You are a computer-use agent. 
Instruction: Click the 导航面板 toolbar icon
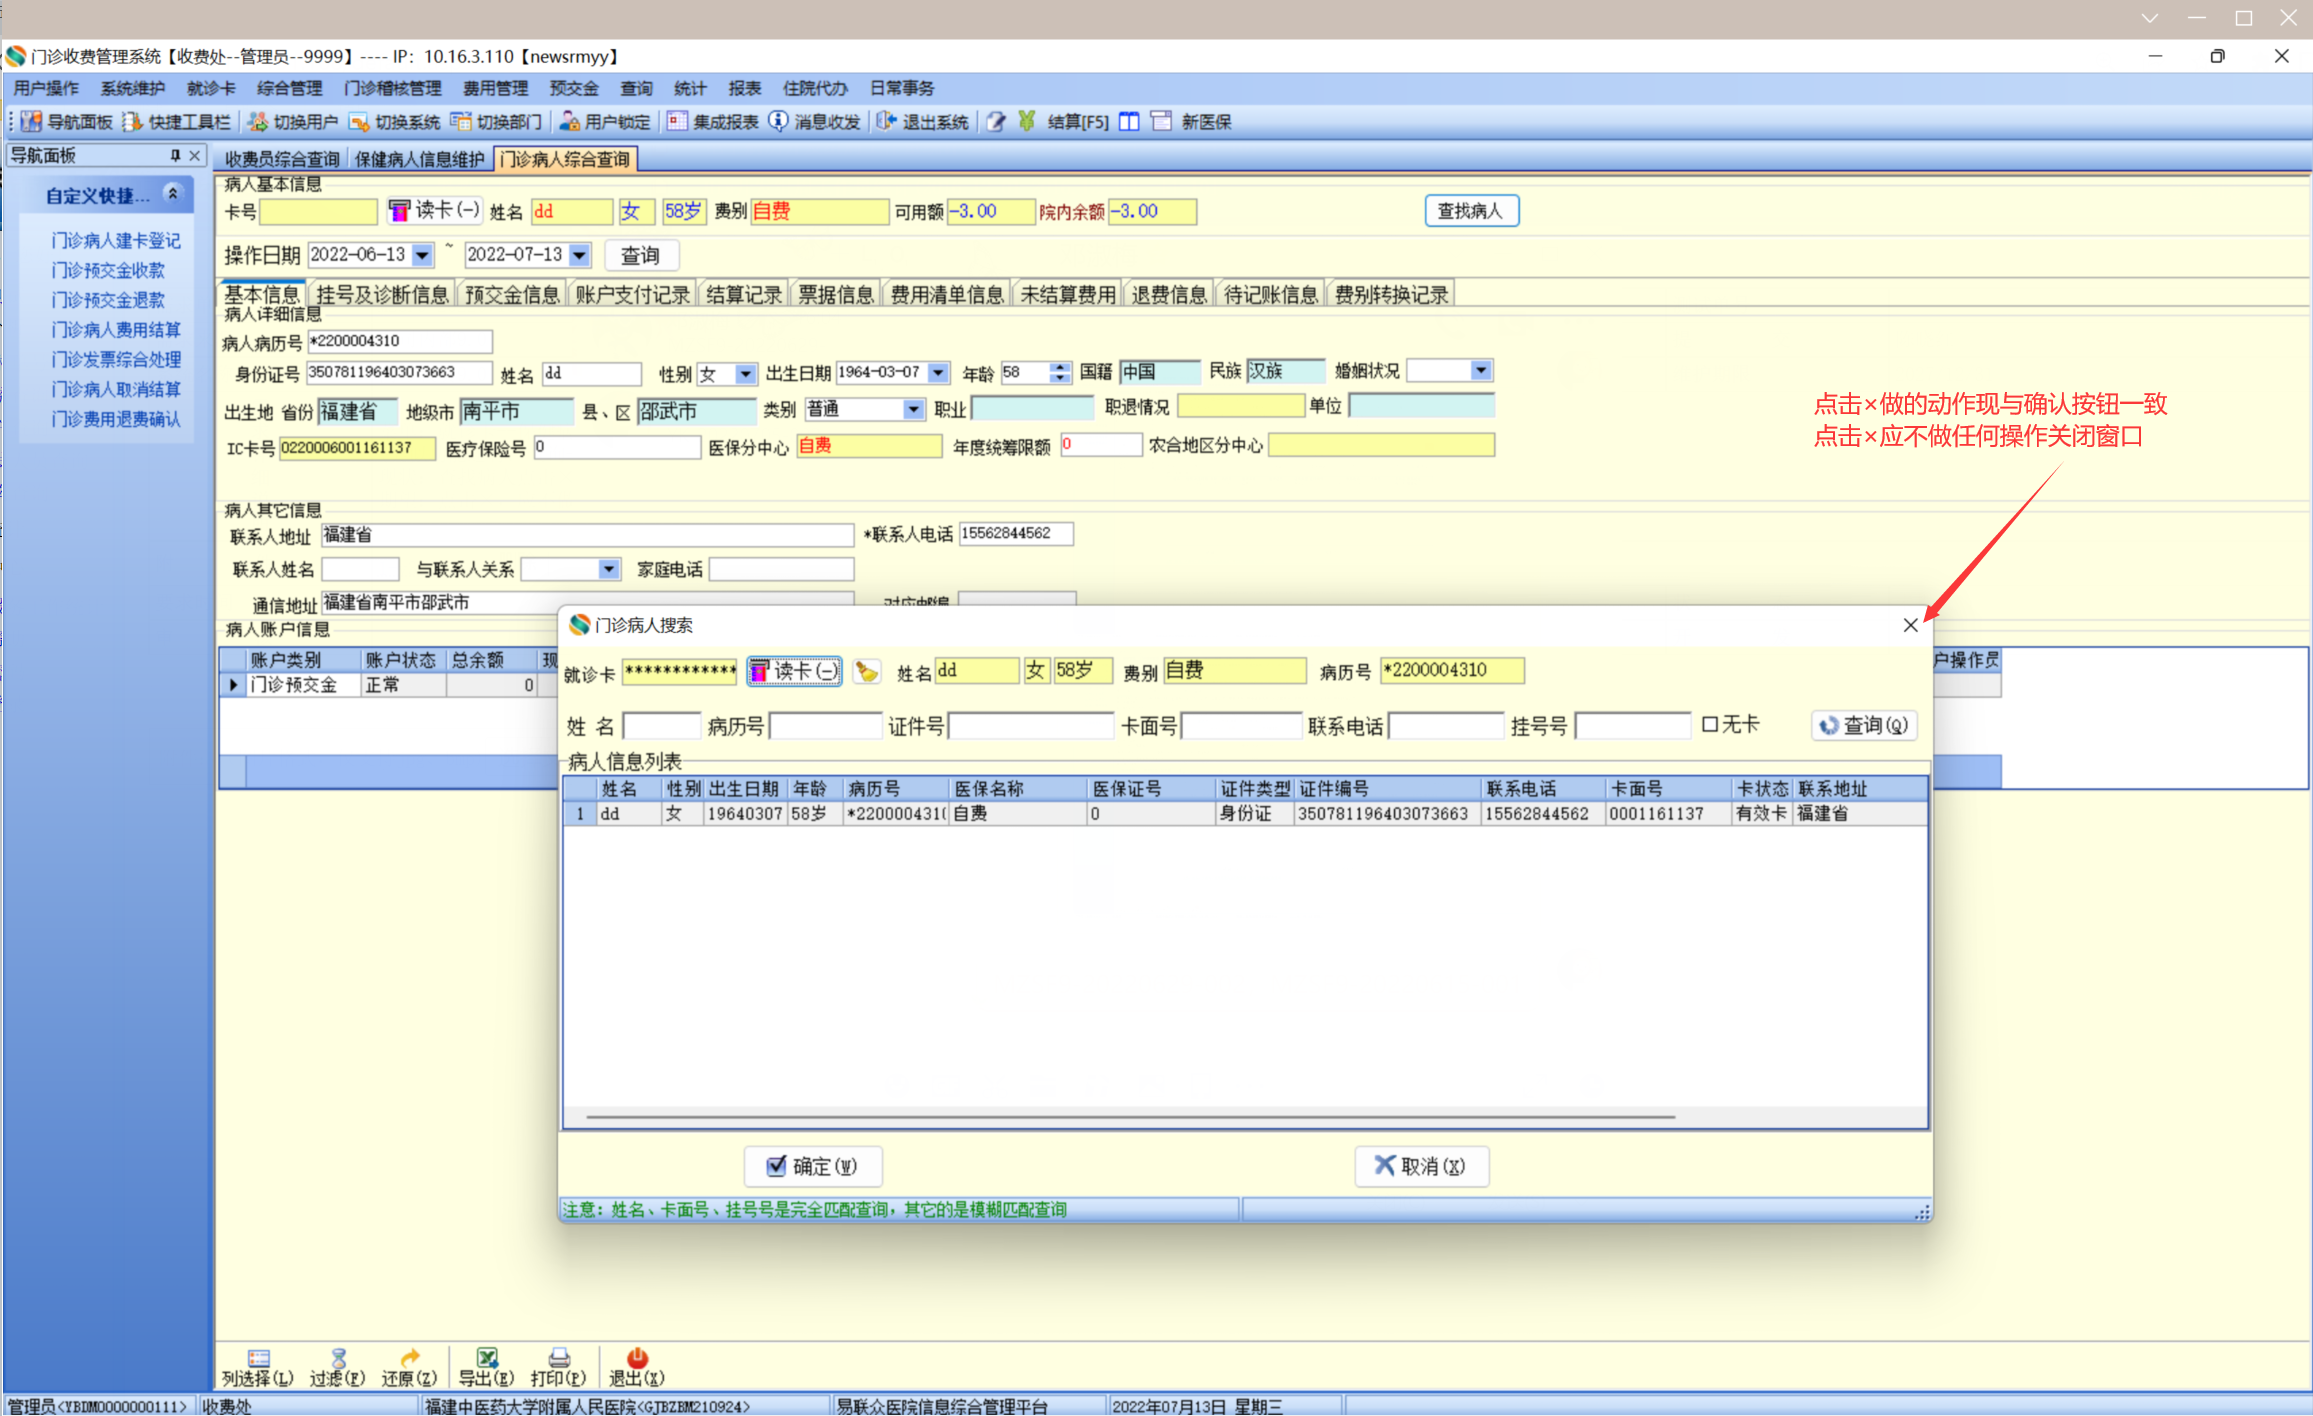pos(32,122)
